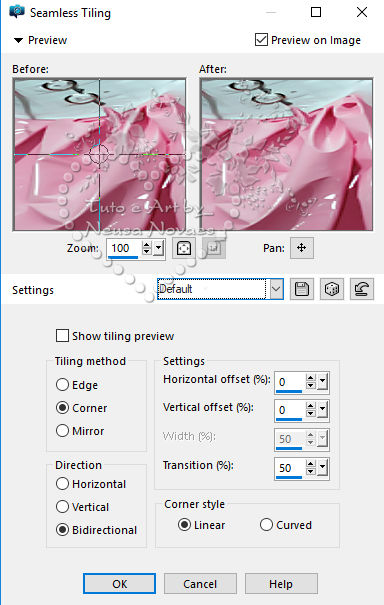Click the Fit image to window icon
This screenshot has width=384, height=605.
[x=184, y=248]
